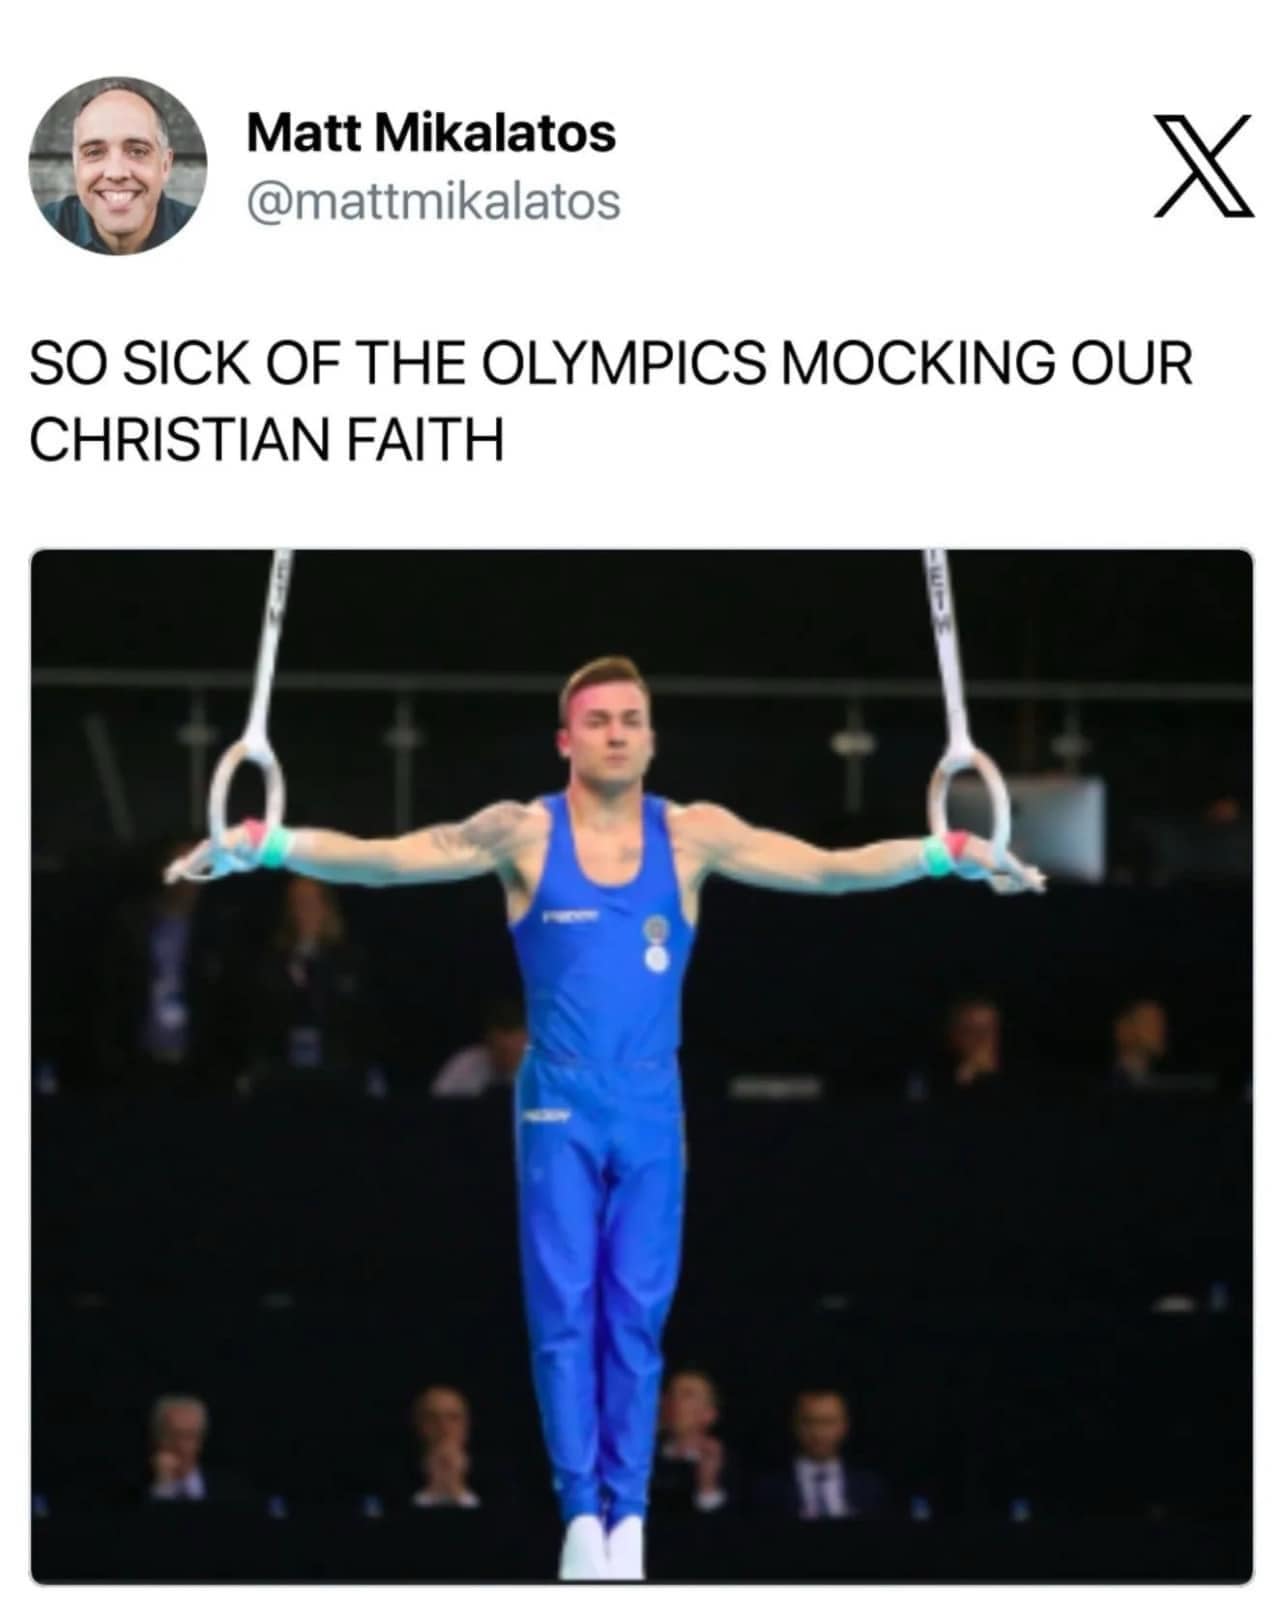The height and width of the screenshot is (1602, 1284).
Task: Click the right gymnastics ring in photo
Action: 968,810
